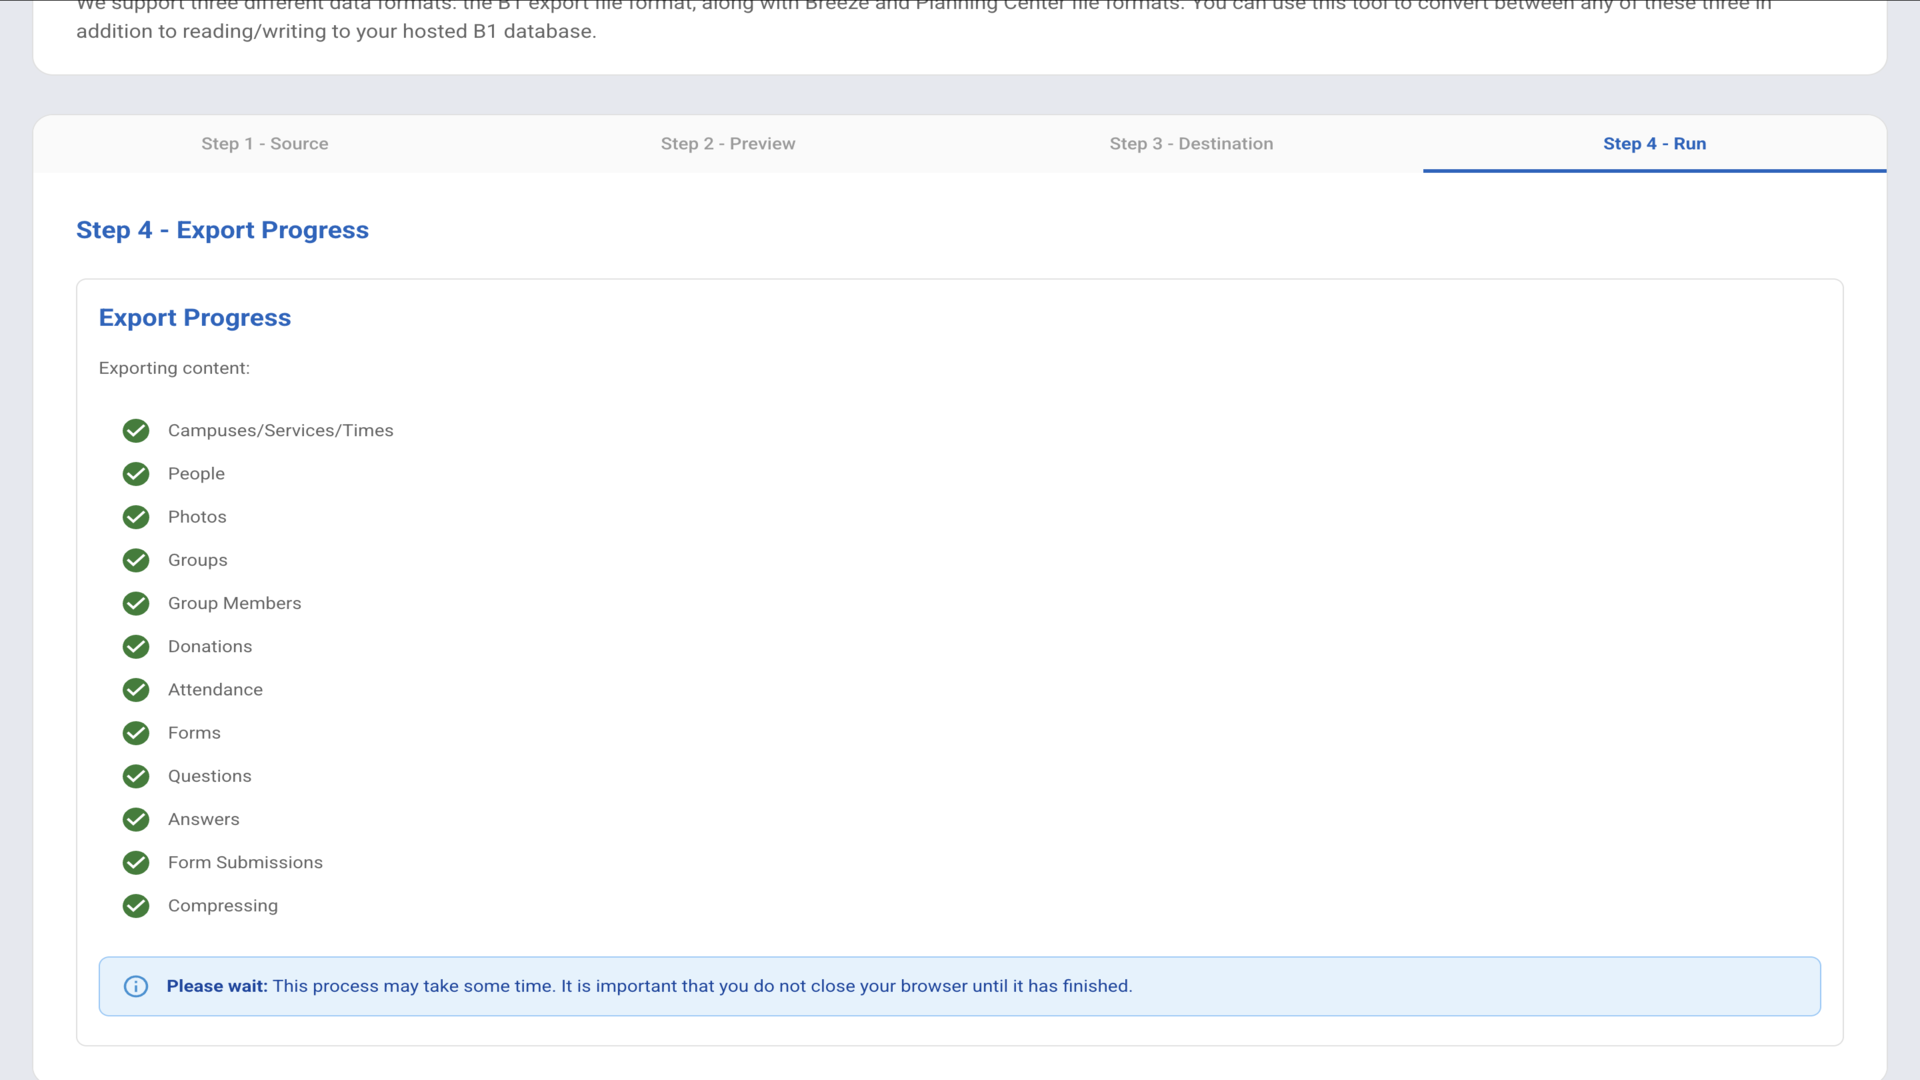Screen dimensions: 1920x1080
Task: Click the checkmark icon beside Questions
Action: coord(136,777)
